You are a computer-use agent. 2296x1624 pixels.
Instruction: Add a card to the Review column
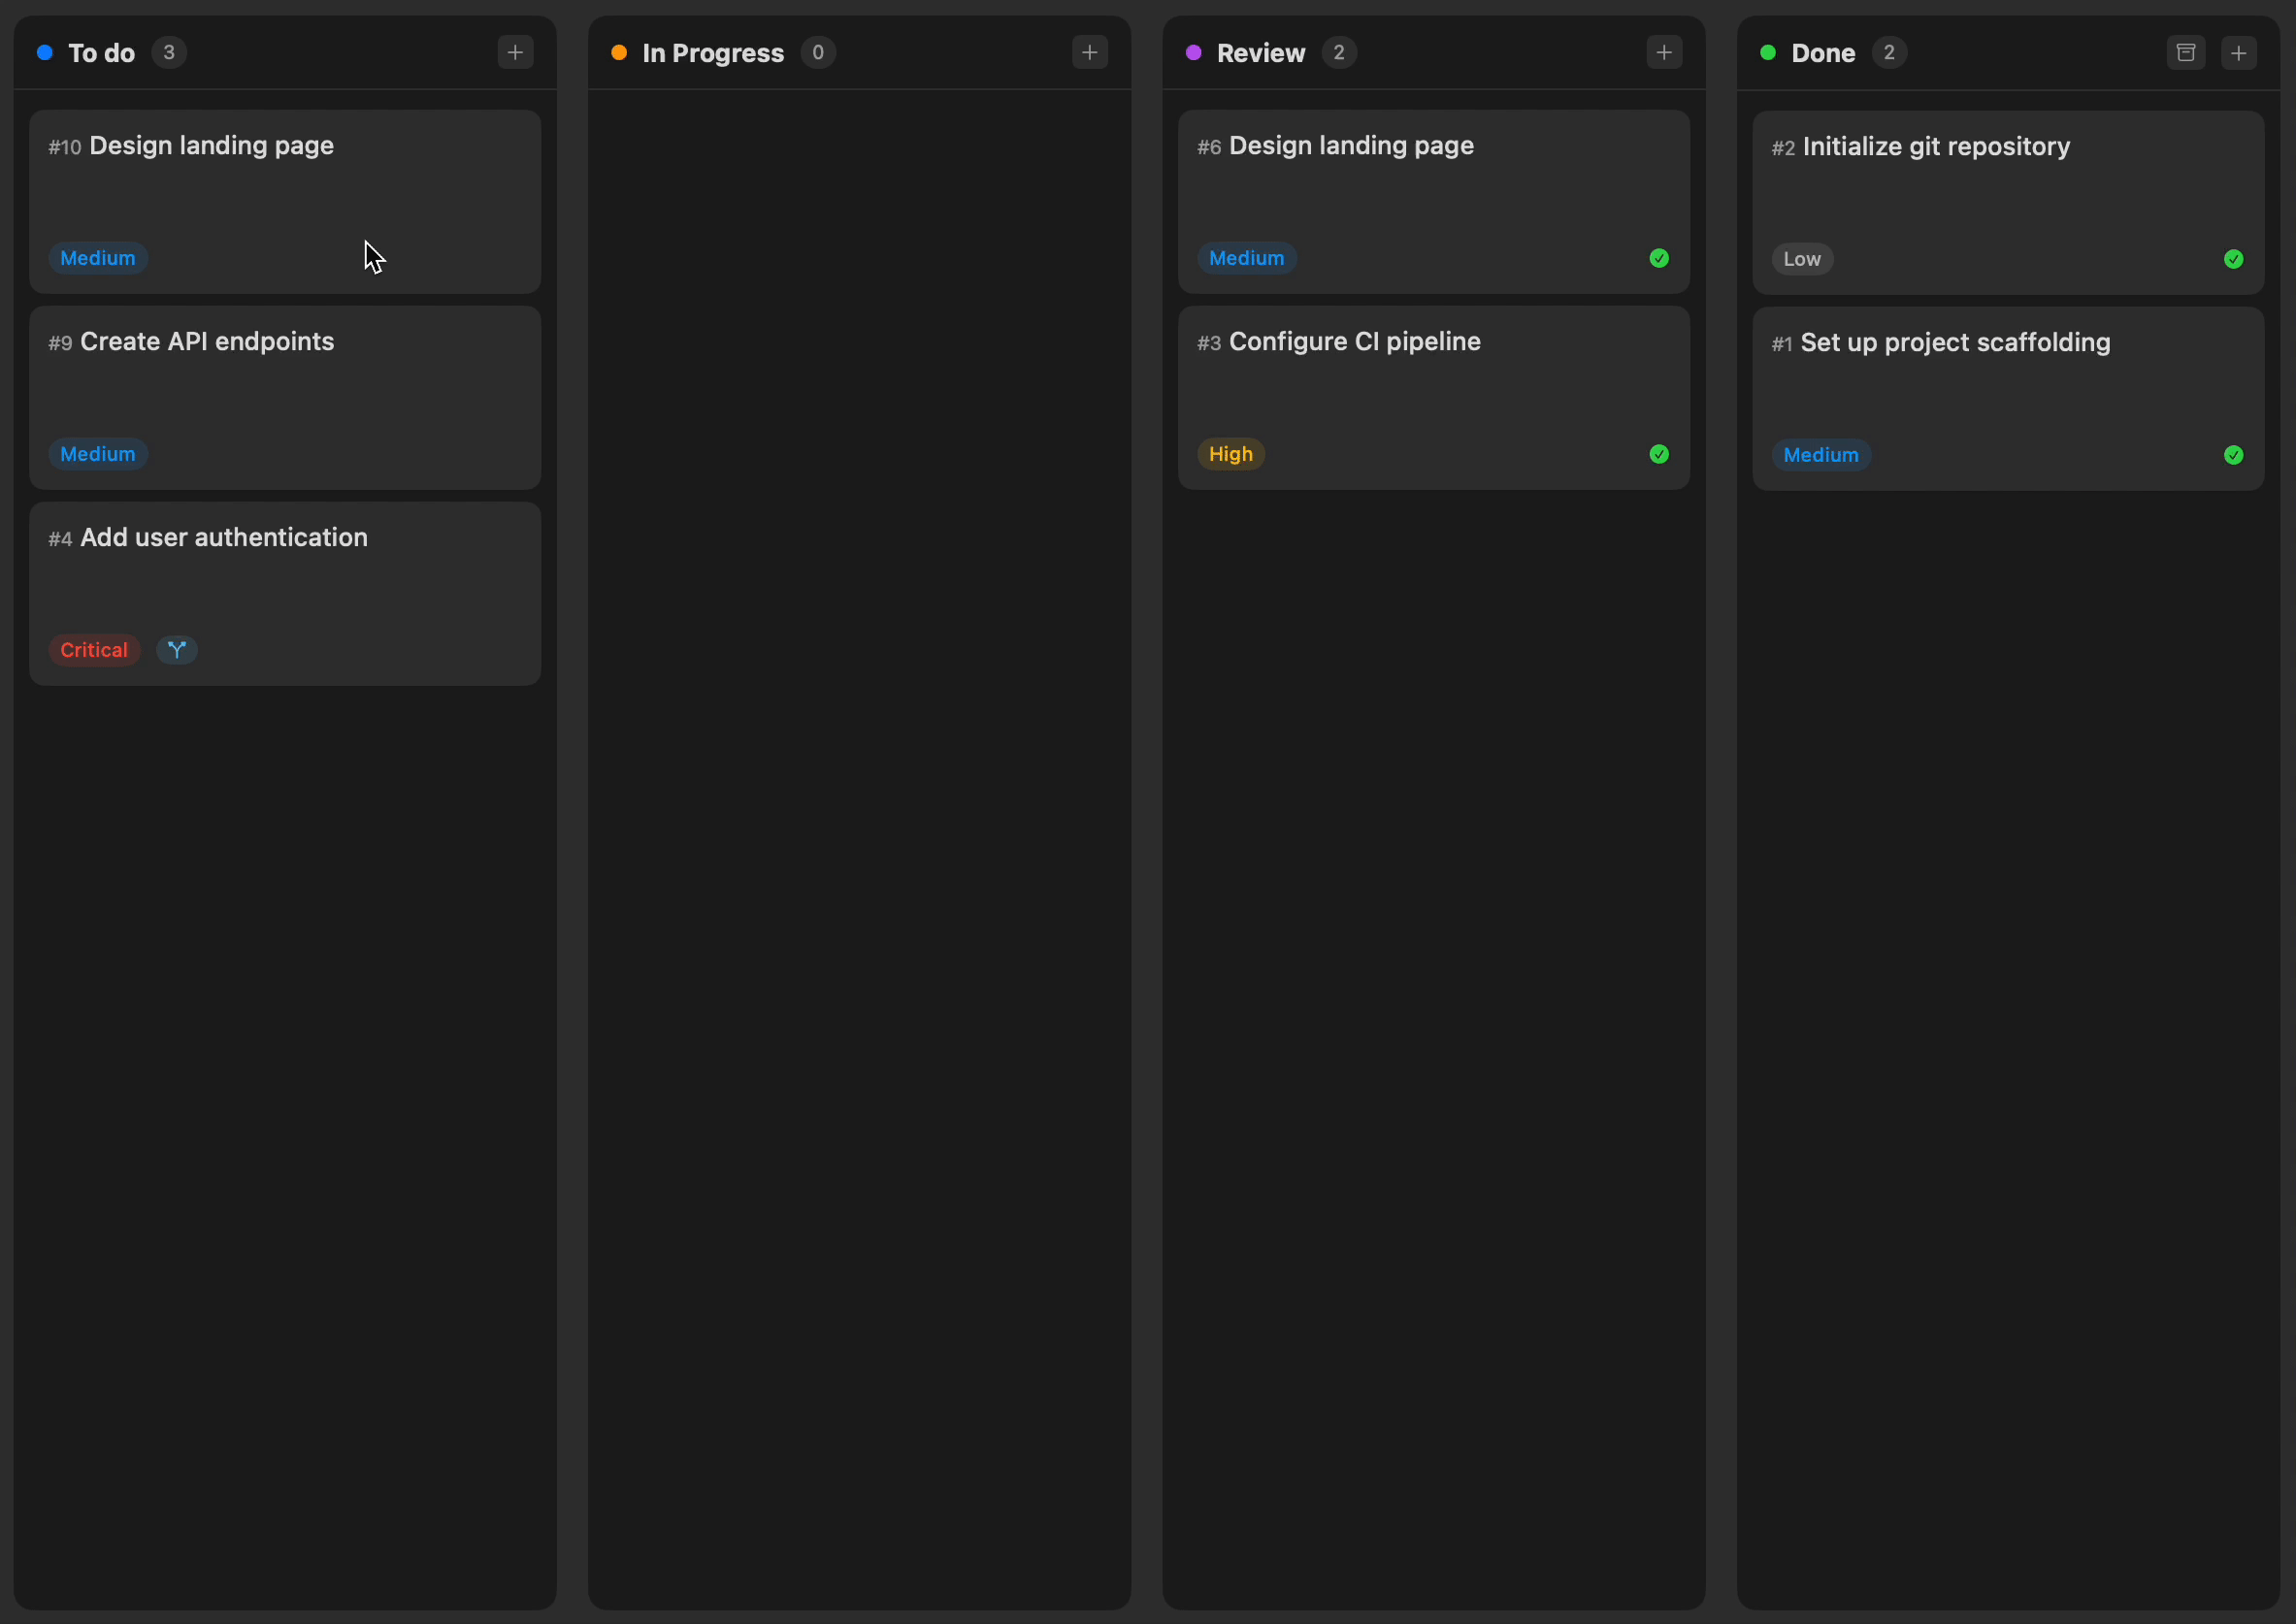point(1664,52)
